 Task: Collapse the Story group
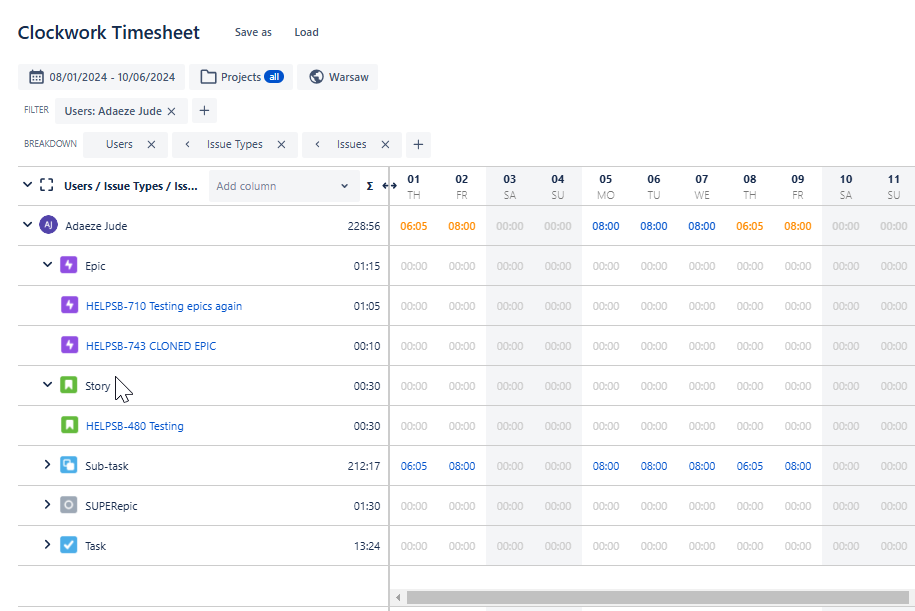point(48,385)
